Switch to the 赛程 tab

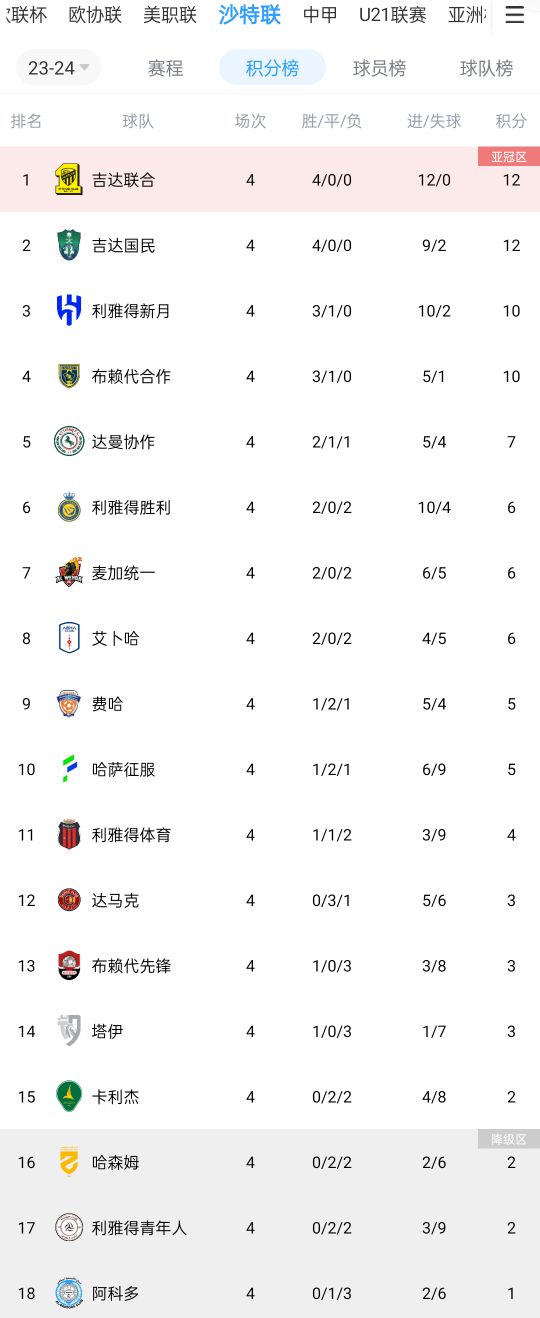[x=165, y=68]
